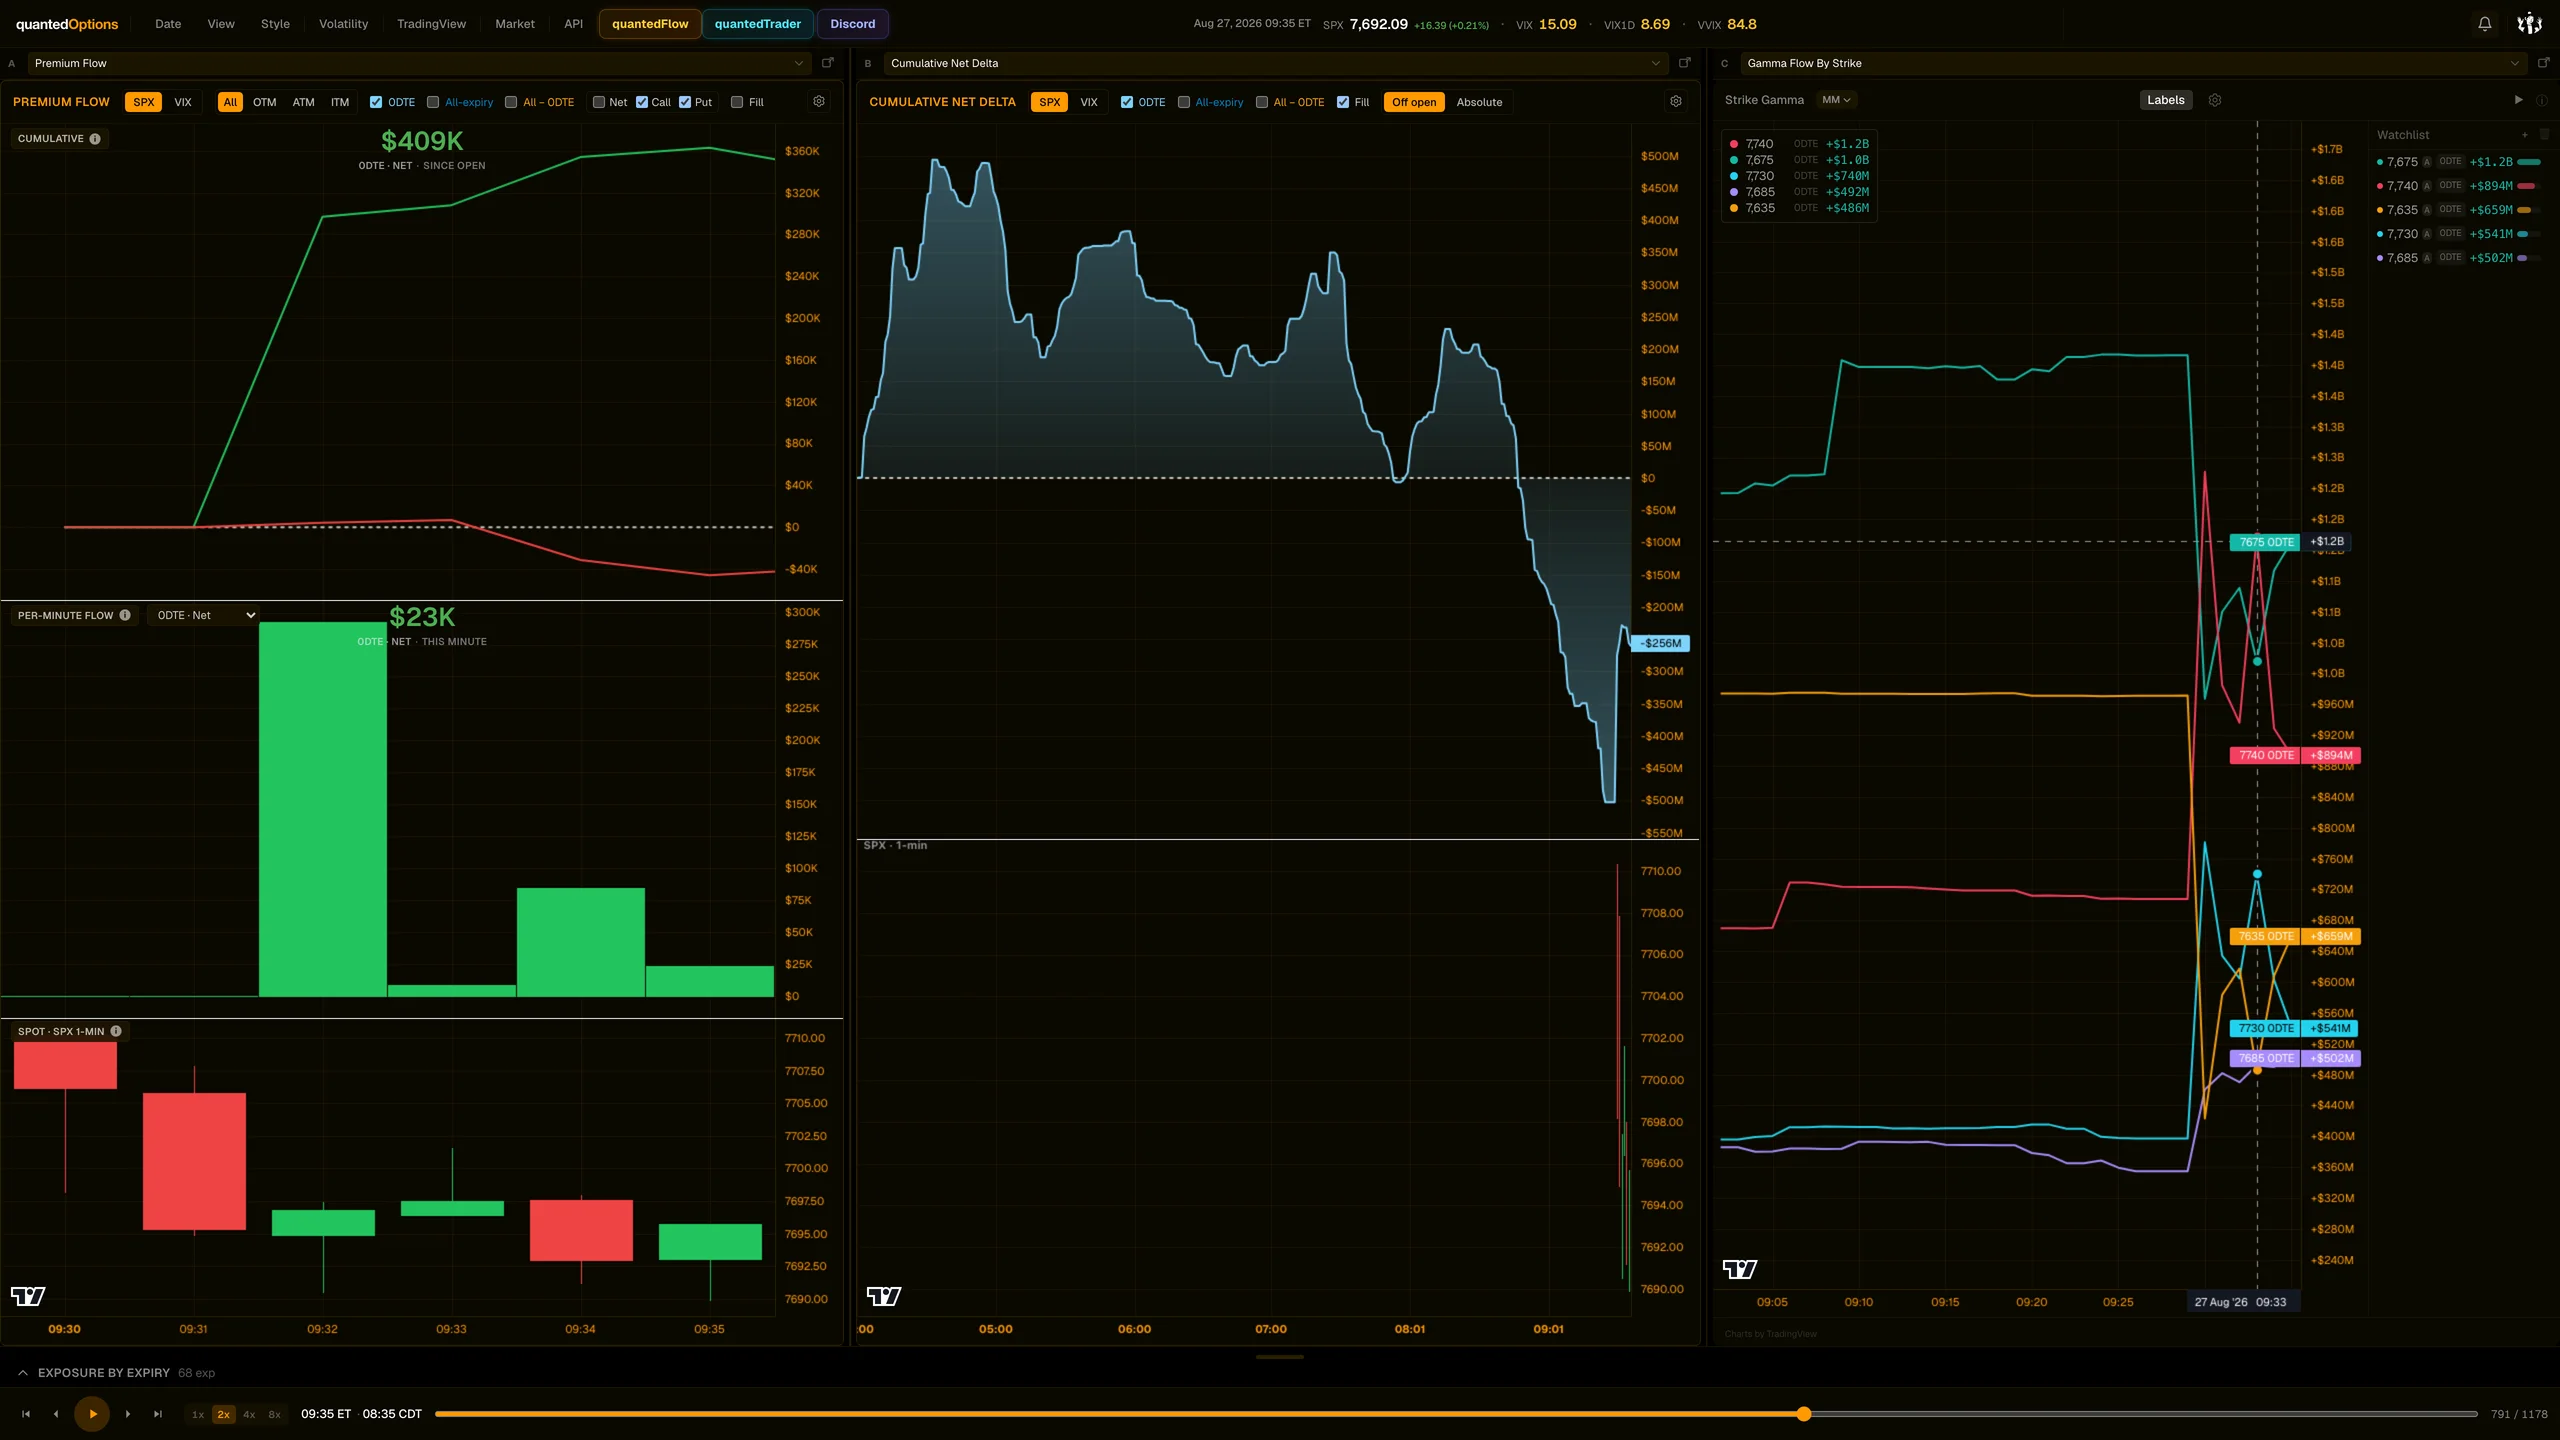Toggle the Labels button in Strike Gamma
Viewport: 2560px width, 1440px height.
point(2165,100)
